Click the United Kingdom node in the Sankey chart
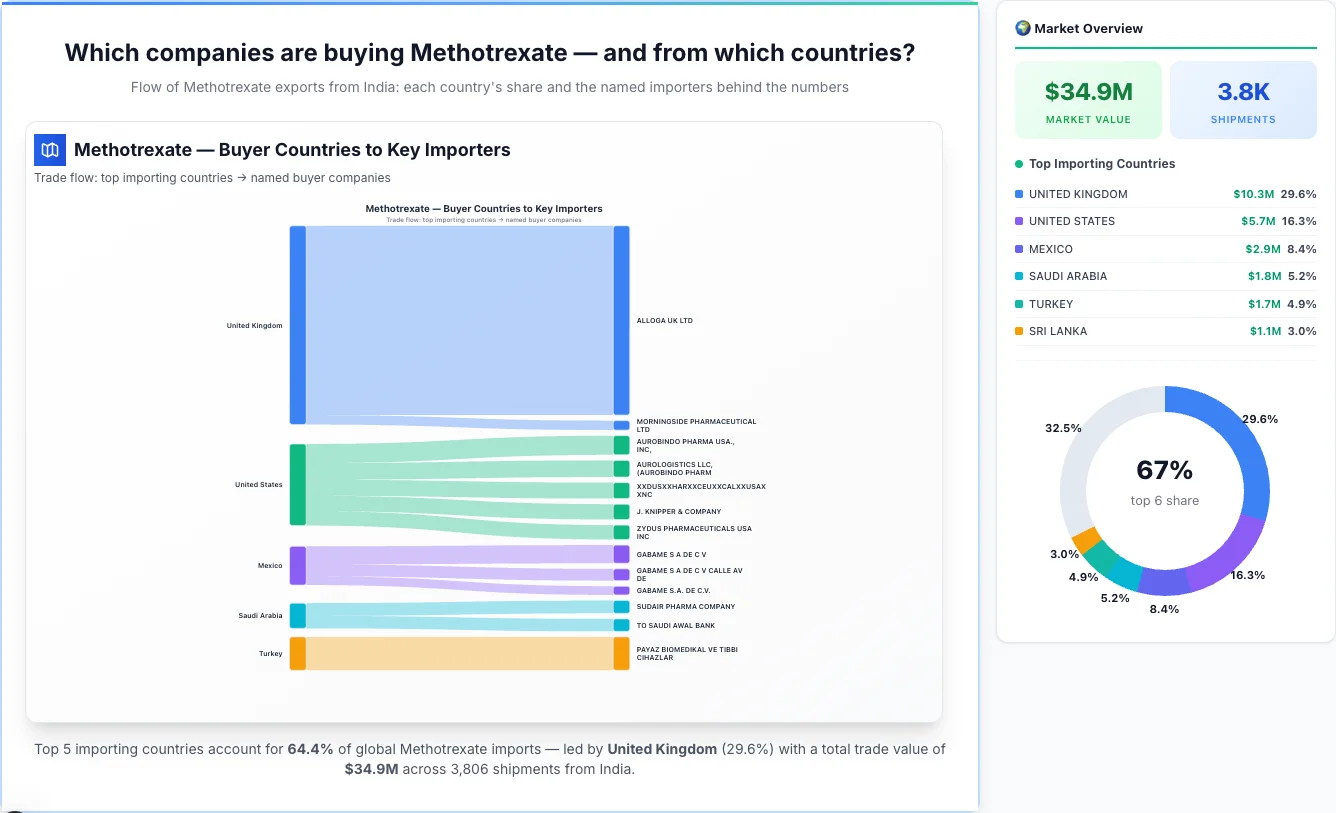This screenshot has height=813, width=1336. click(296, 325)
